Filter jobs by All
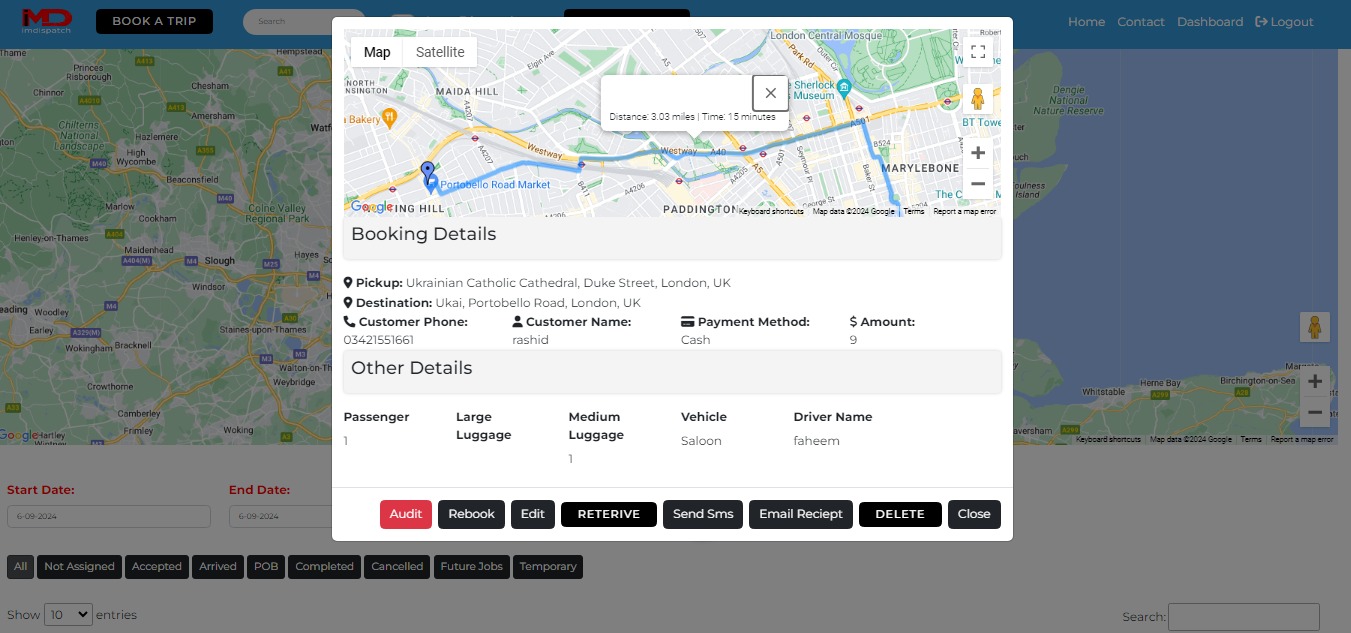Image resolution: width=1351 pixels, height=633 pixels. [20, 566]
